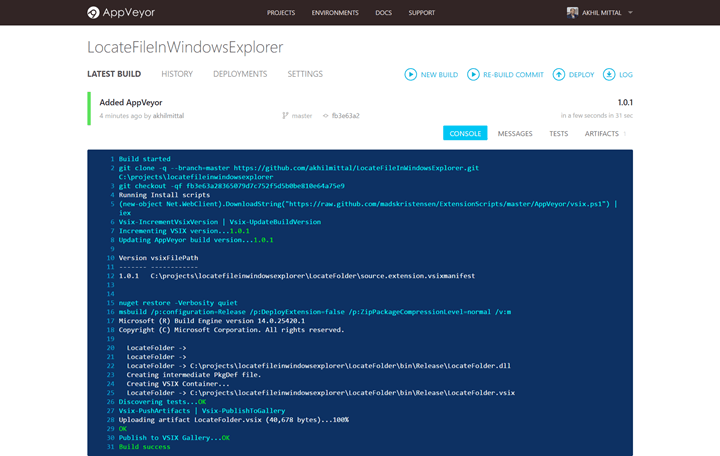Viewport: 720px width, 456px height.
Task: Open the Settings tab
Action: [305, 74]
